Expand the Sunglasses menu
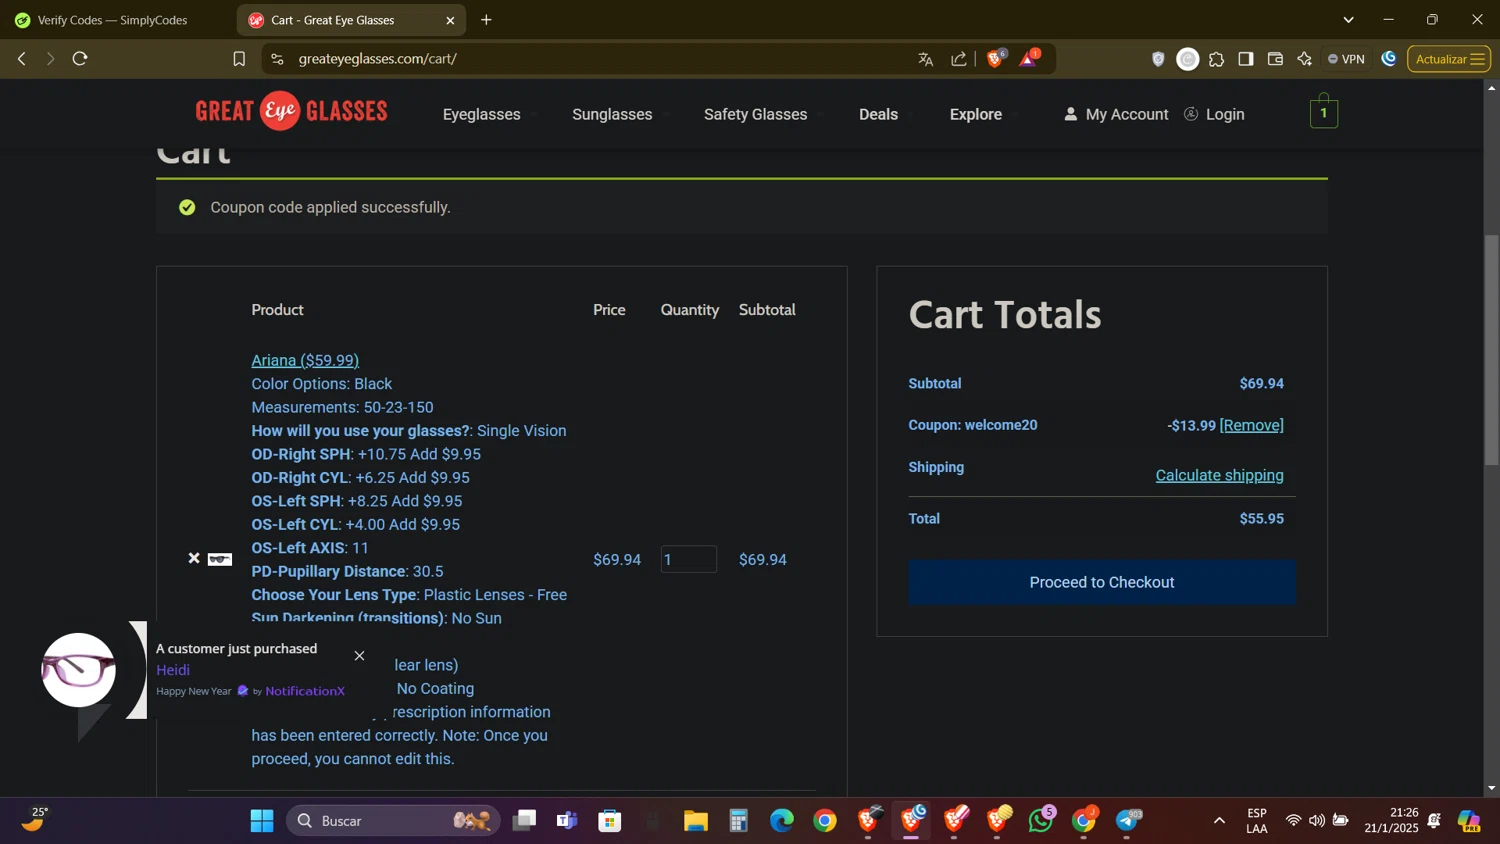Image resolution: width=1500 pixels, height=844 pixels. (612, 114)
